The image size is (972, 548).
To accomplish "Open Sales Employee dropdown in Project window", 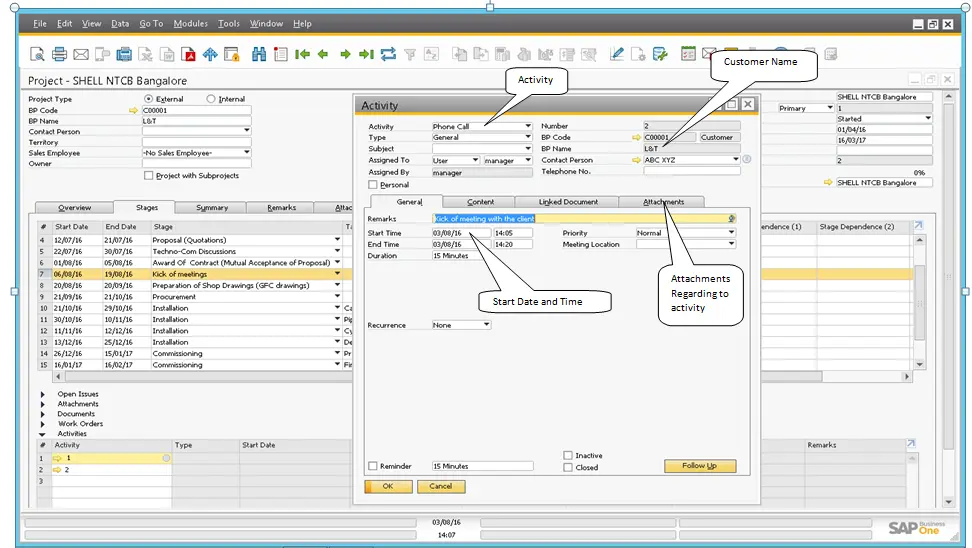I will coord(247,152).
